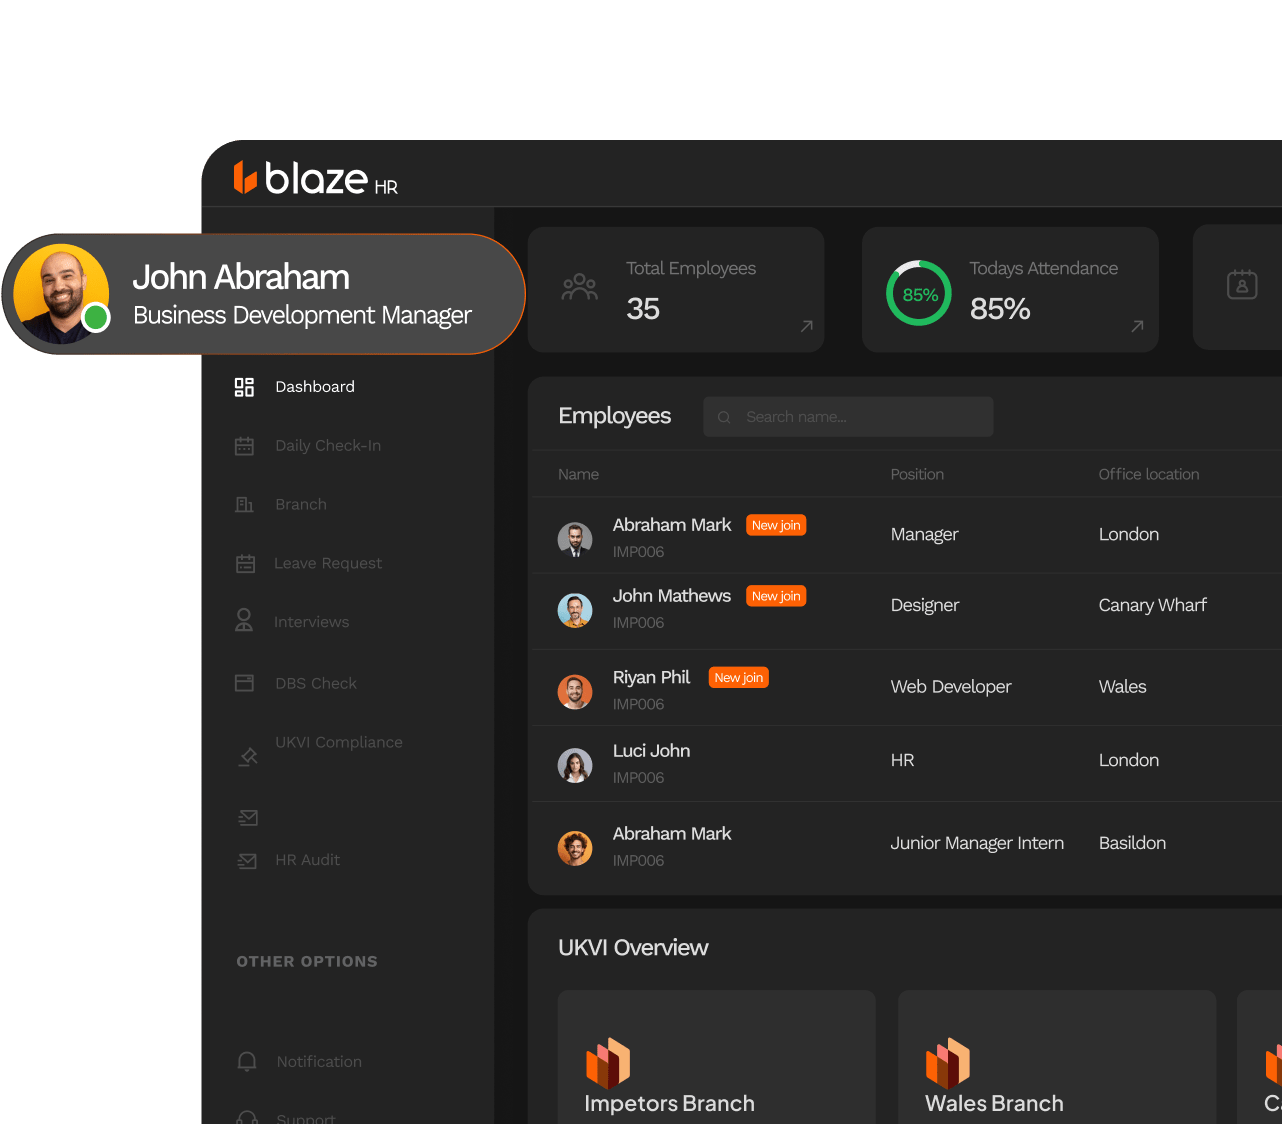Select the New join badge next to Riyan Phil
This screenshot has height=1124, width=1282.
[738, 677]
